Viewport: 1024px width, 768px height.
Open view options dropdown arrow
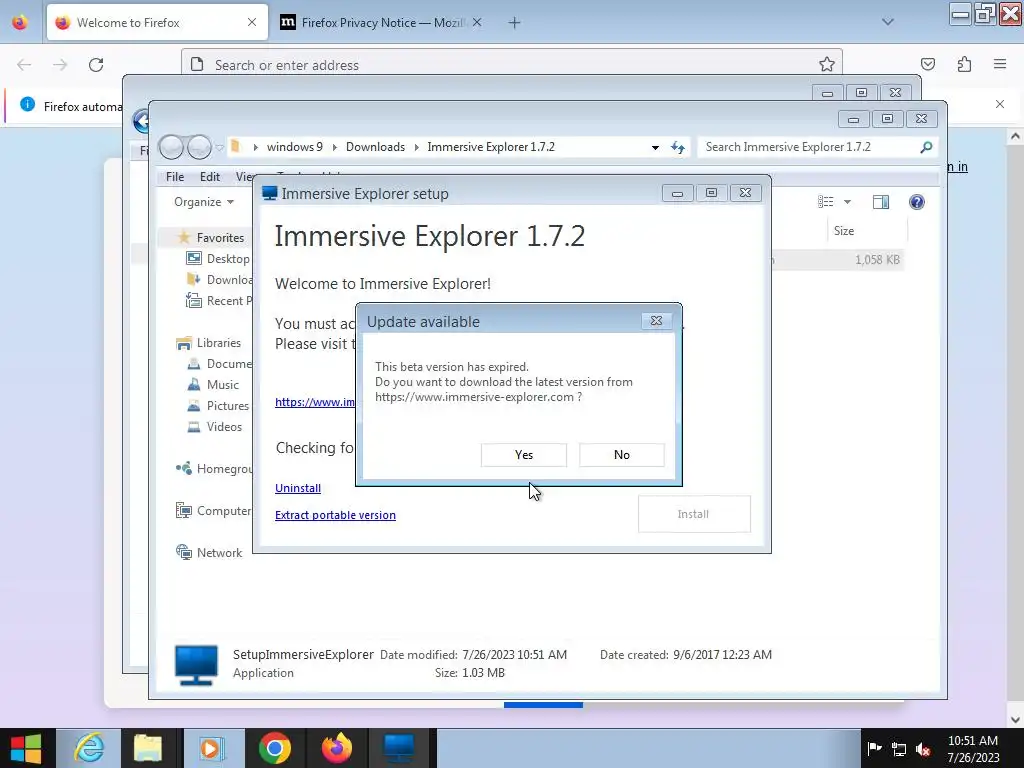click(847, 202)
